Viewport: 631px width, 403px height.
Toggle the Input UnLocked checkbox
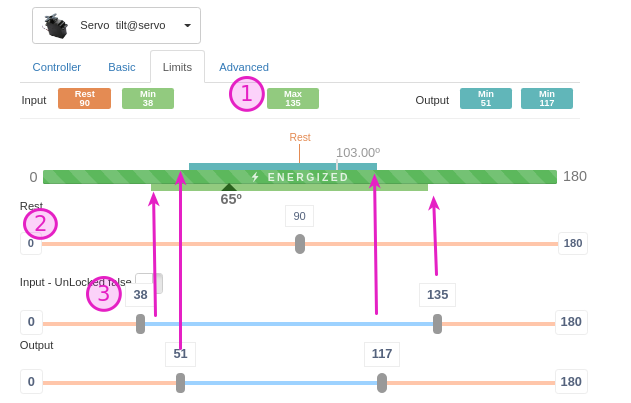point(149,283)
